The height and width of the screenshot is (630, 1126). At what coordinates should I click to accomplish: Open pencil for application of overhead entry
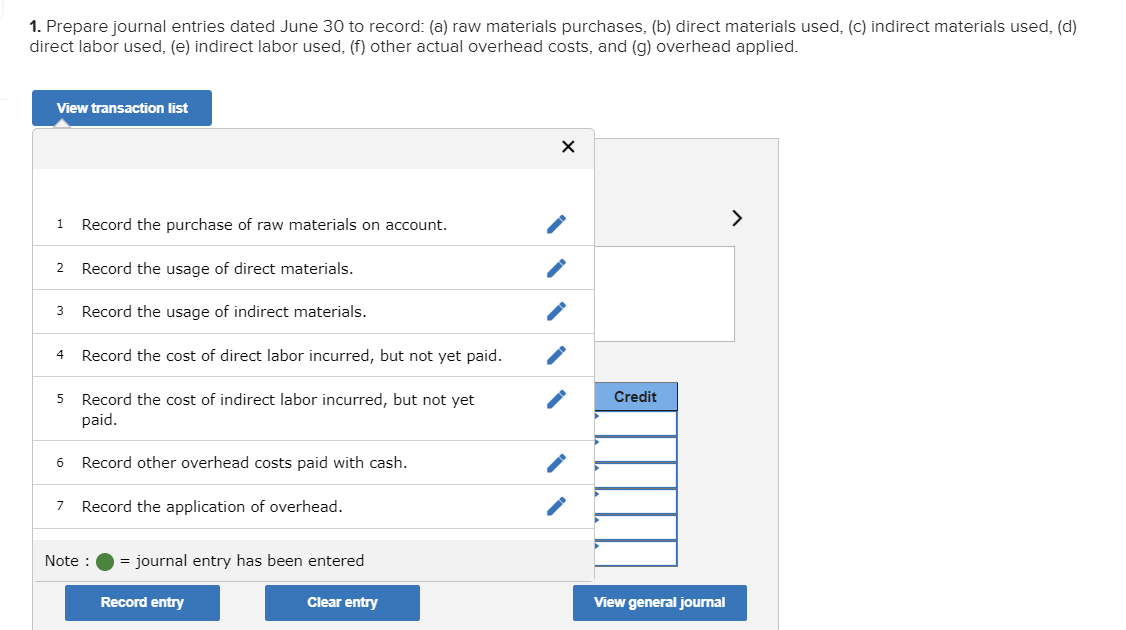[556, 506]
